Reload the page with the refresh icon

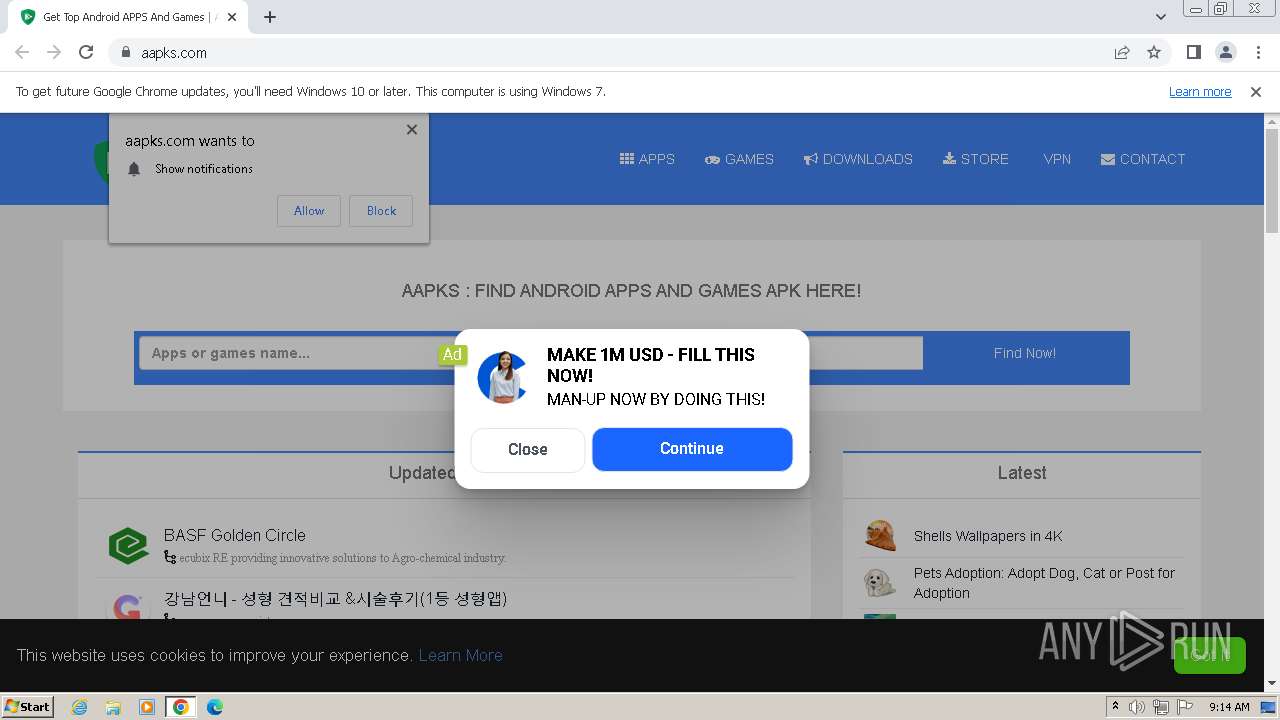(x=86, y=53)
